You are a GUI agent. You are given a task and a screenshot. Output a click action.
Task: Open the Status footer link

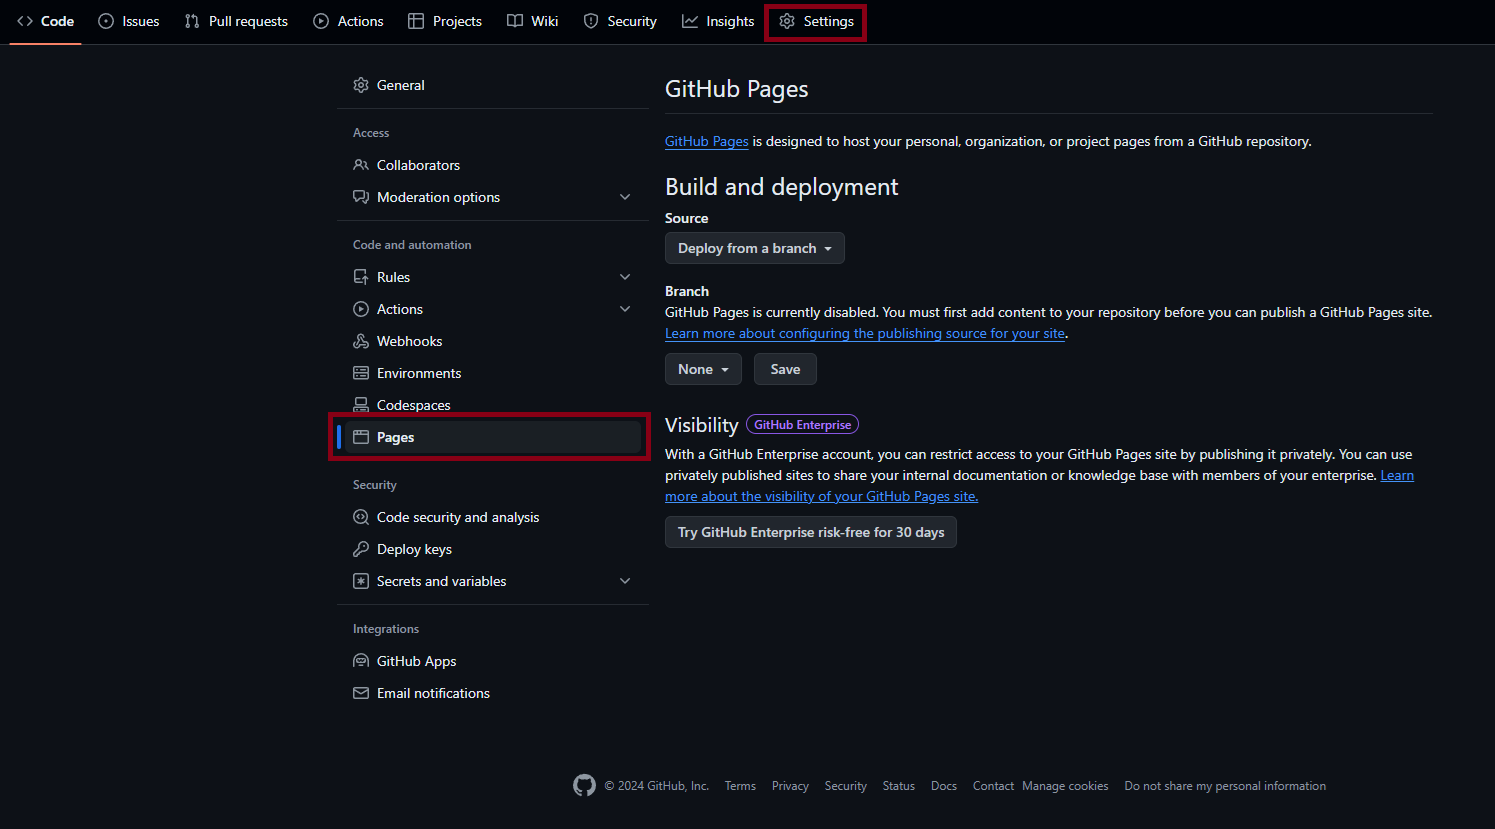[899, 786]
